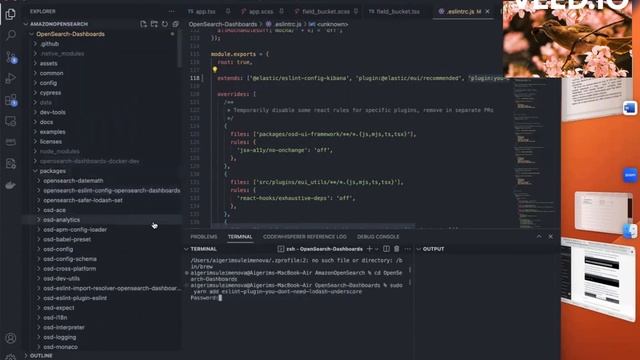Image resolution: width=640 pixels, height=360 pixels.
Task: Open the osd-babel-preset package
Action: 67,239
